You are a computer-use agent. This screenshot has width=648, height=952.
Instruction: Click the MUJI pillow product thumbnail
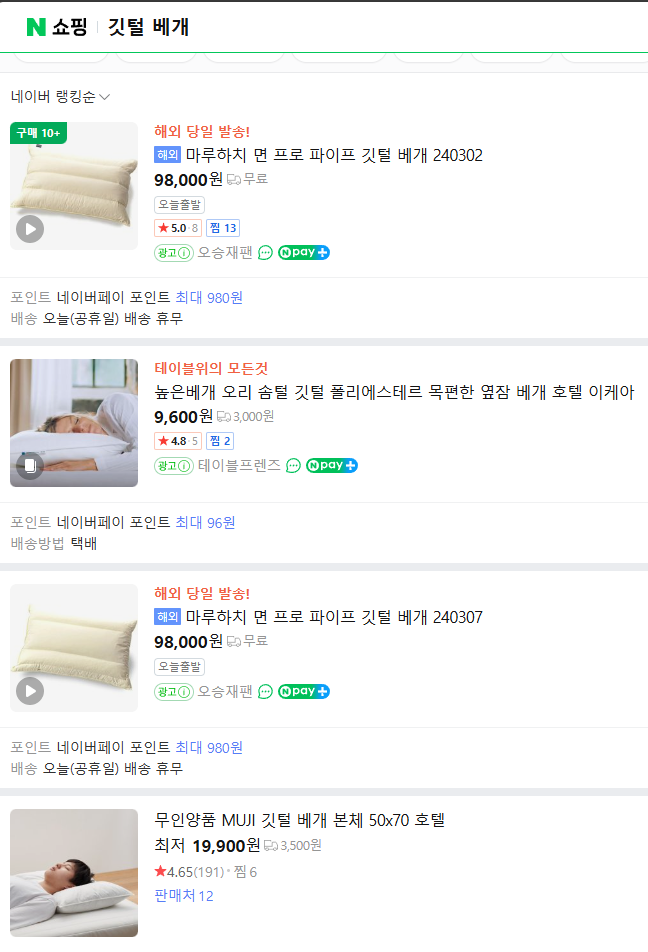[x=73, y=872]
